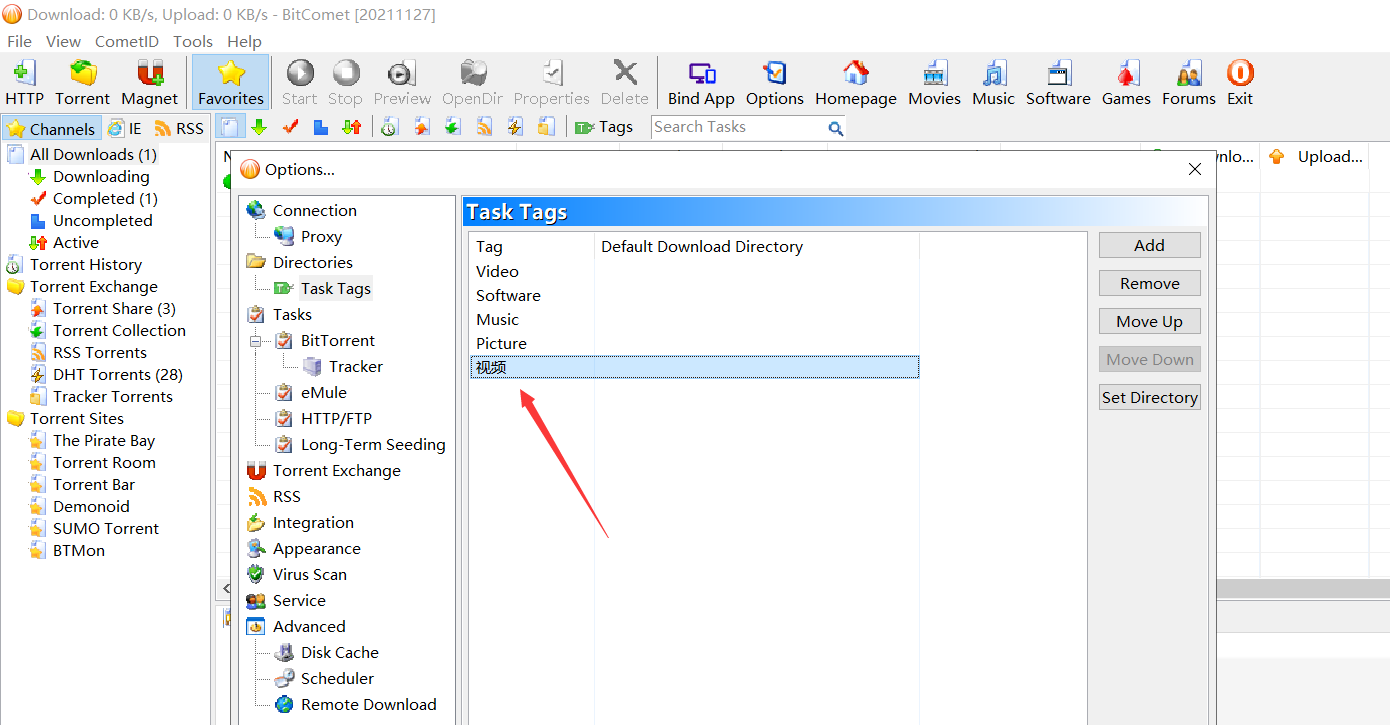Select Appearance in Options tree
Viewport: 1390px width, 725px height.
[317, 548]
